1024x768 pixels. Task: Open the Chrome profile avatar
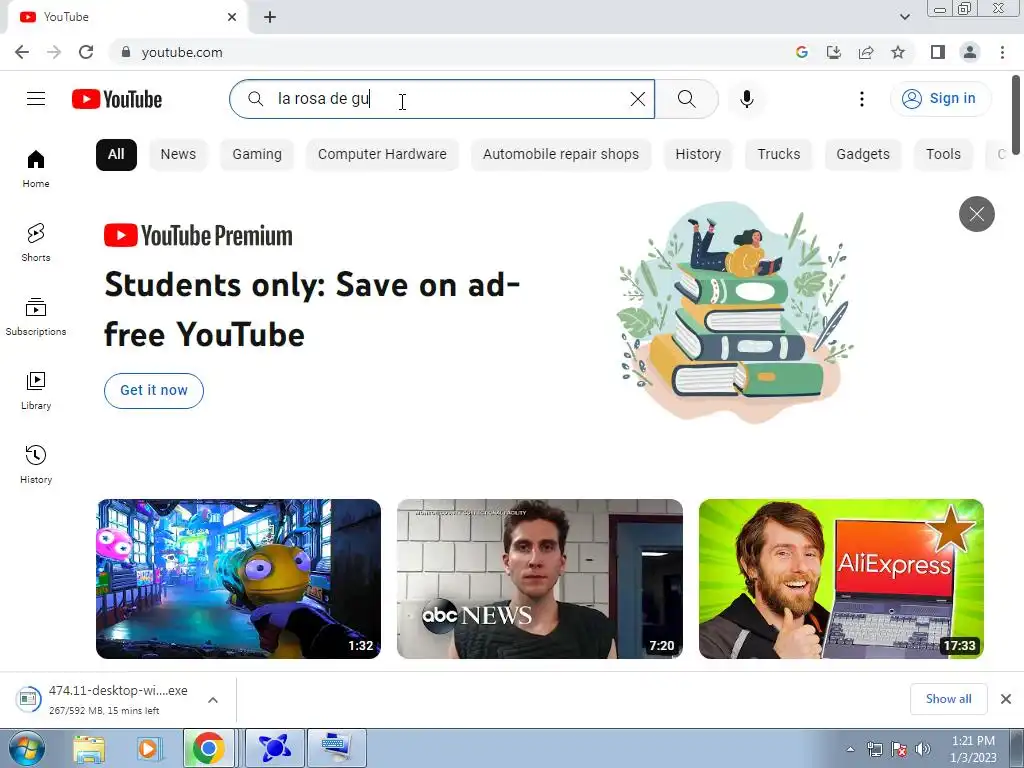point(970,52)
